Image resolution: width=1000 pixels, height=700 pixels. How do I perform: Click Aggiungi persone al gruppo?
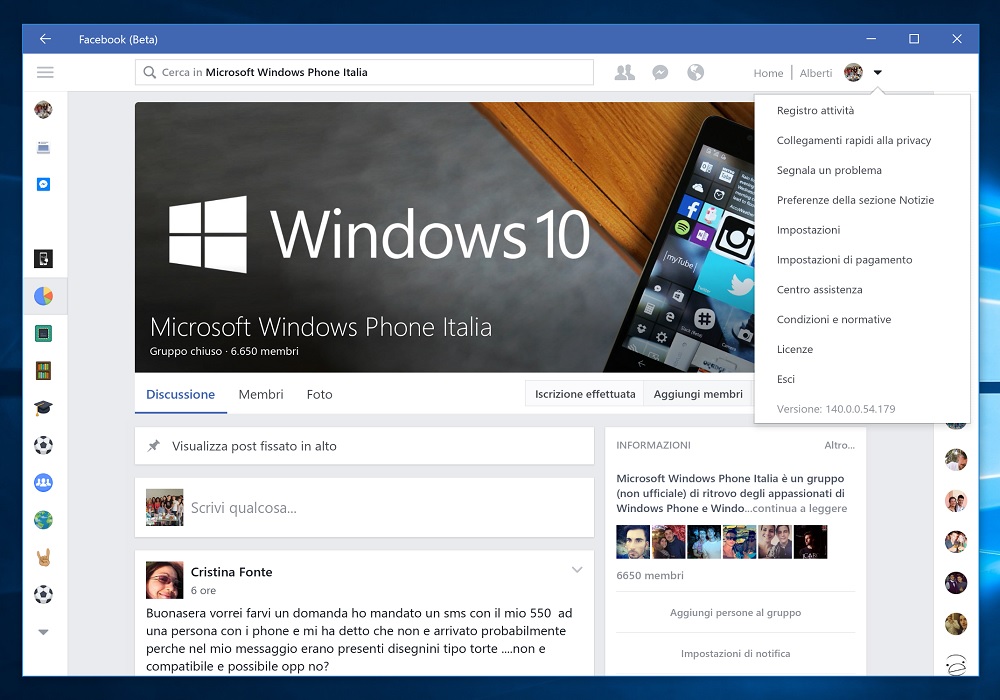pos(735,613)
